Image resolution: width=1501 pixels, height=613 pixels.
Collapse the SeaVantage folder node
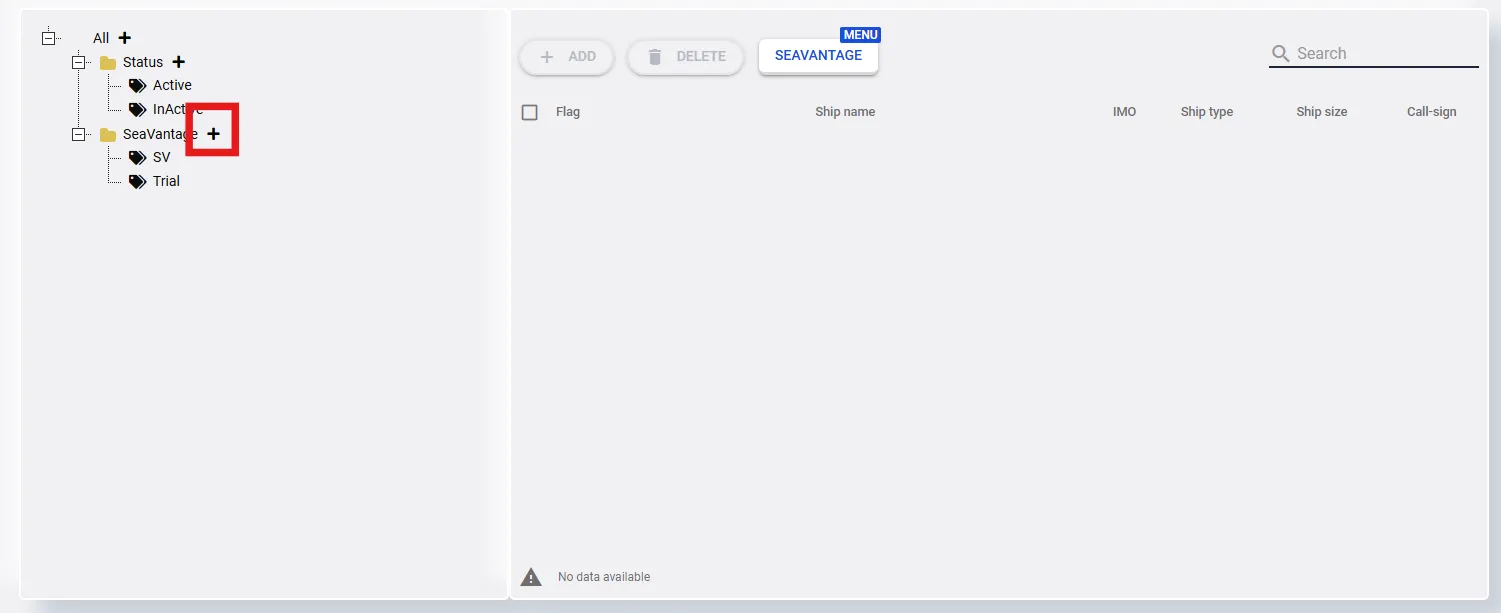point(78,134)
